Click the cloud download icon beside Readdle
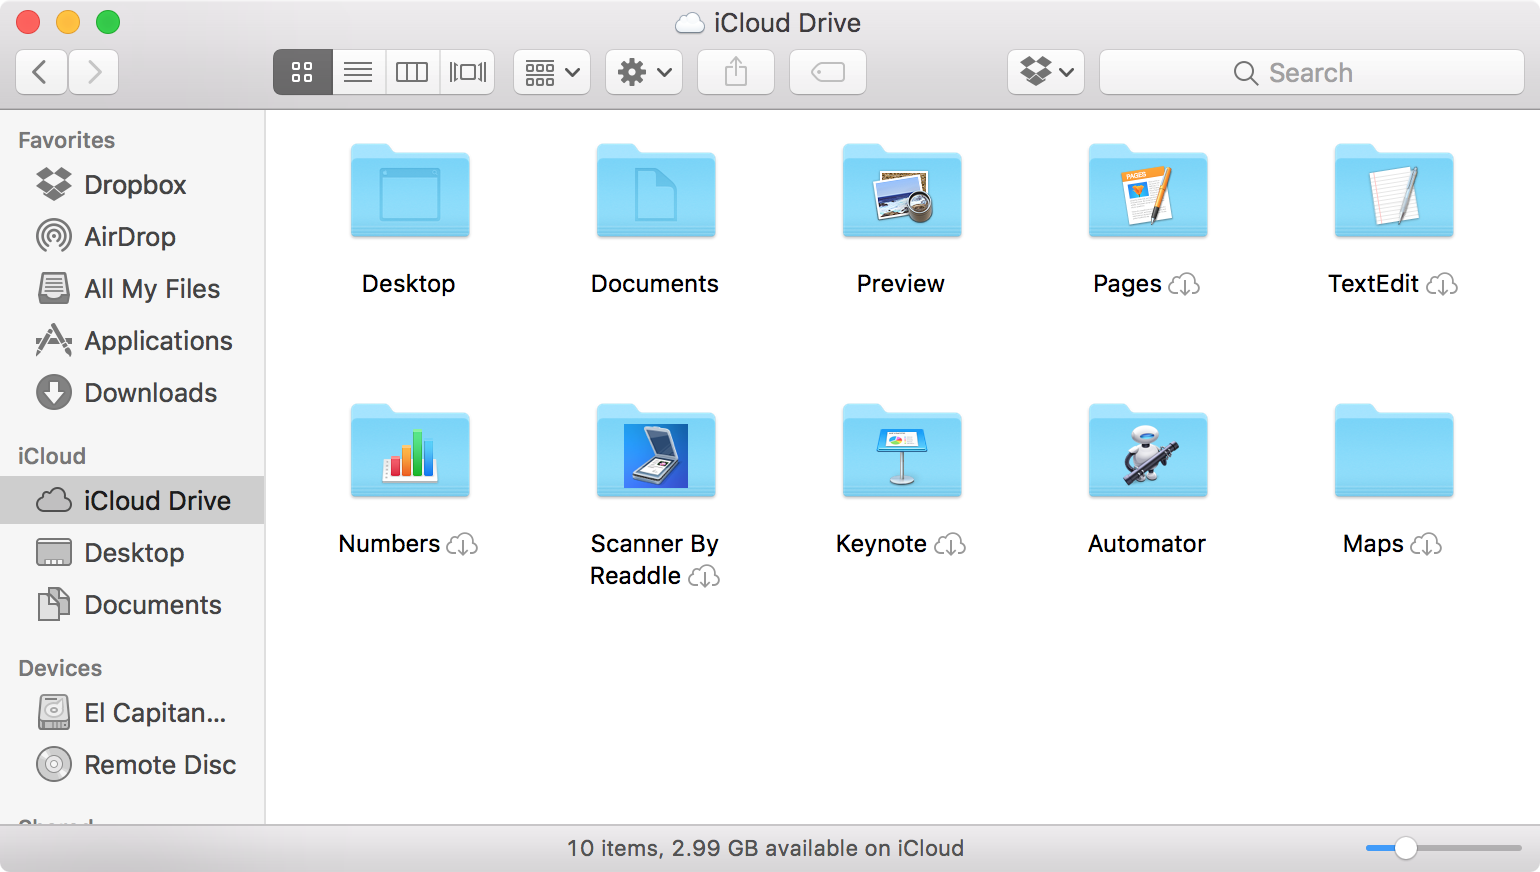1540x872 pixels. 704,577
